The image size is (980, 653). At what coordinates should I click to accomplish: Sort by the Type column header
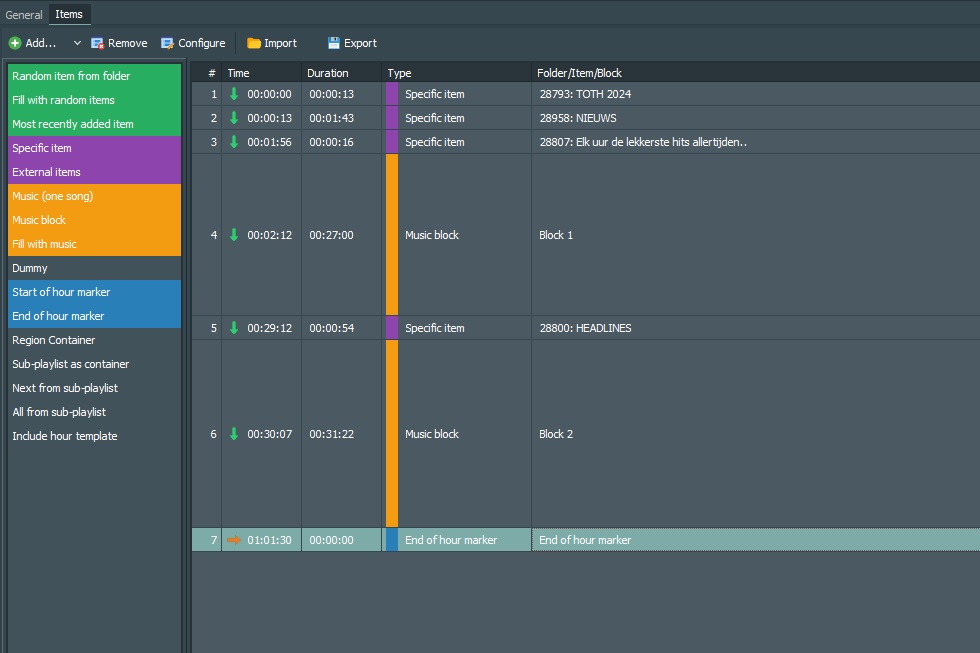[399, 73]
